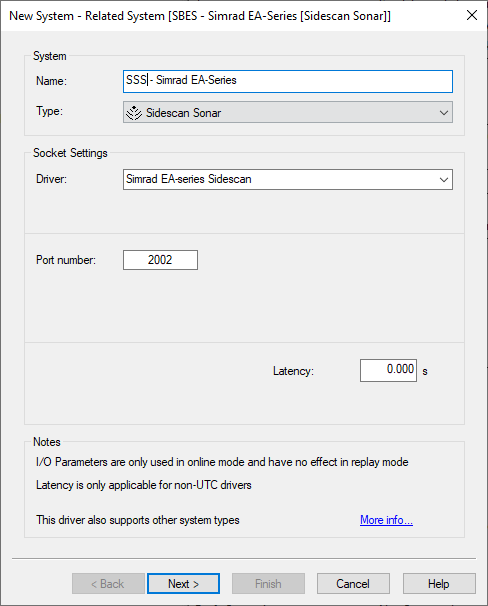Click the 'Socket Settings' group title
The width and height of the screenshot is (488, 606).
click(70, 153)
